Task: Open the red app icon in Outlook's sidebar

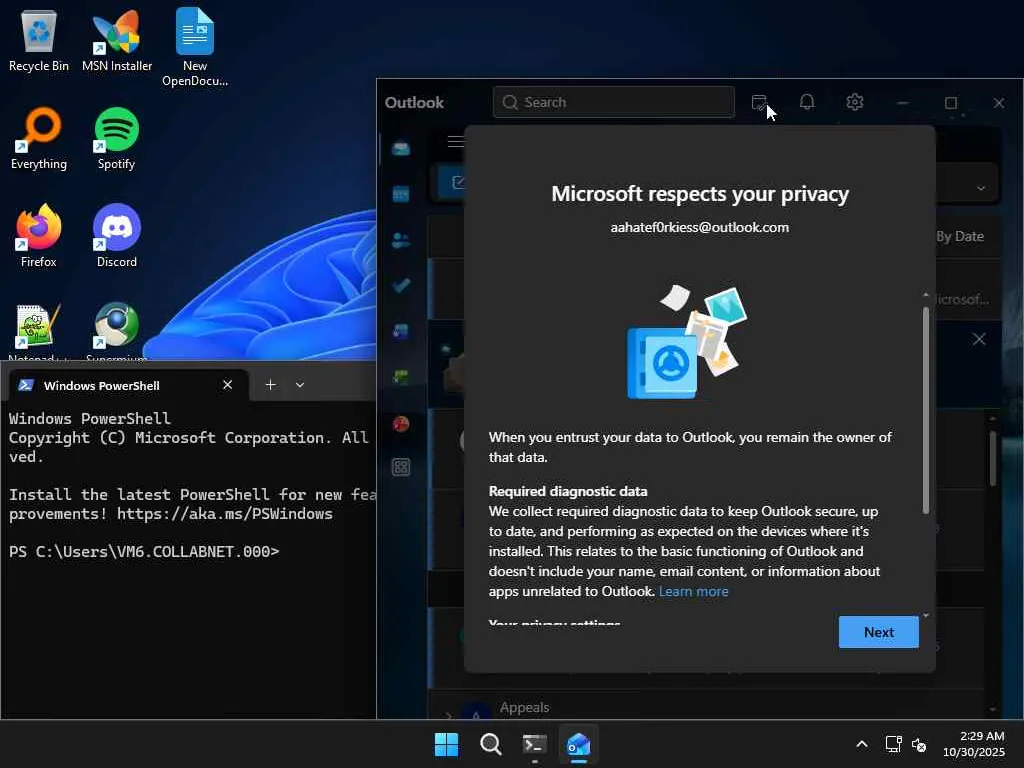Action: [401, 424]
